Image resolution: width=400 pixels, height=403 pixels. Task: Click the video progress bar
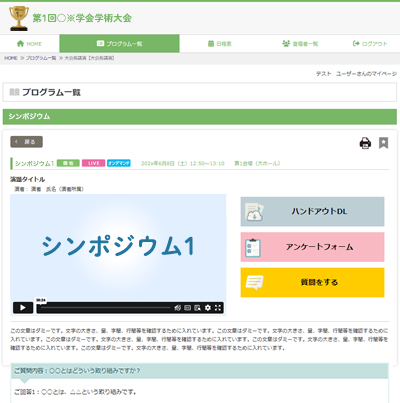[106, 308]
